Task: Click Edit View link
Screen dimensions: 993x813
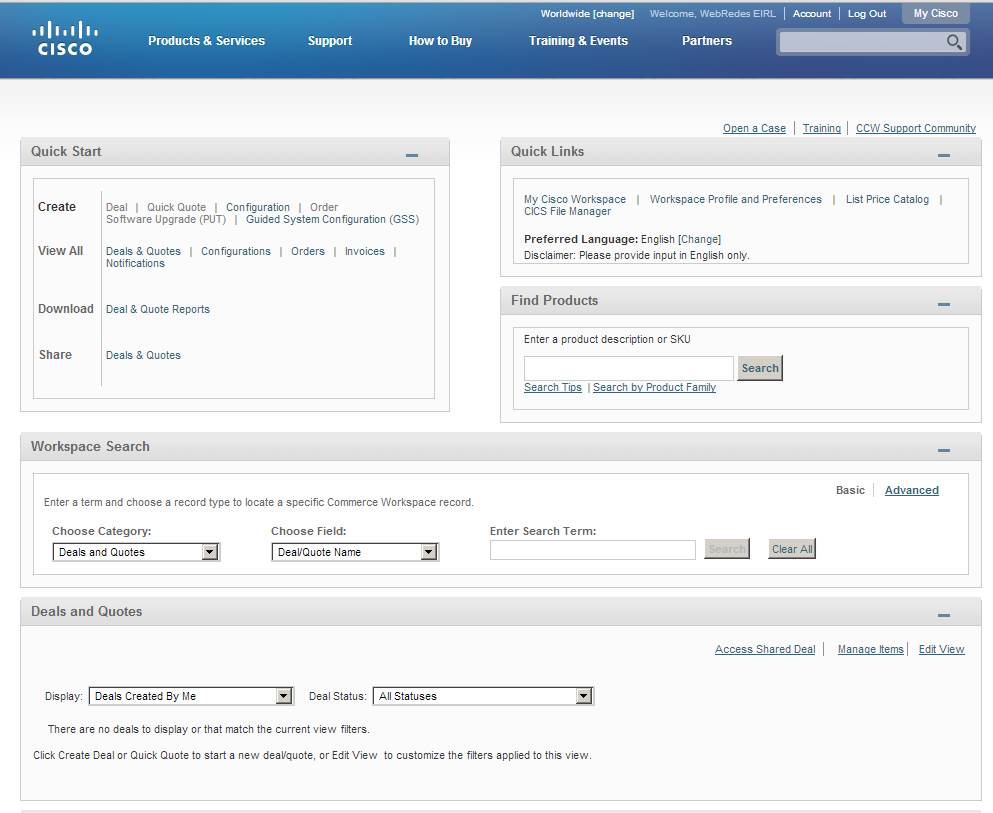Action: point(941,649)
